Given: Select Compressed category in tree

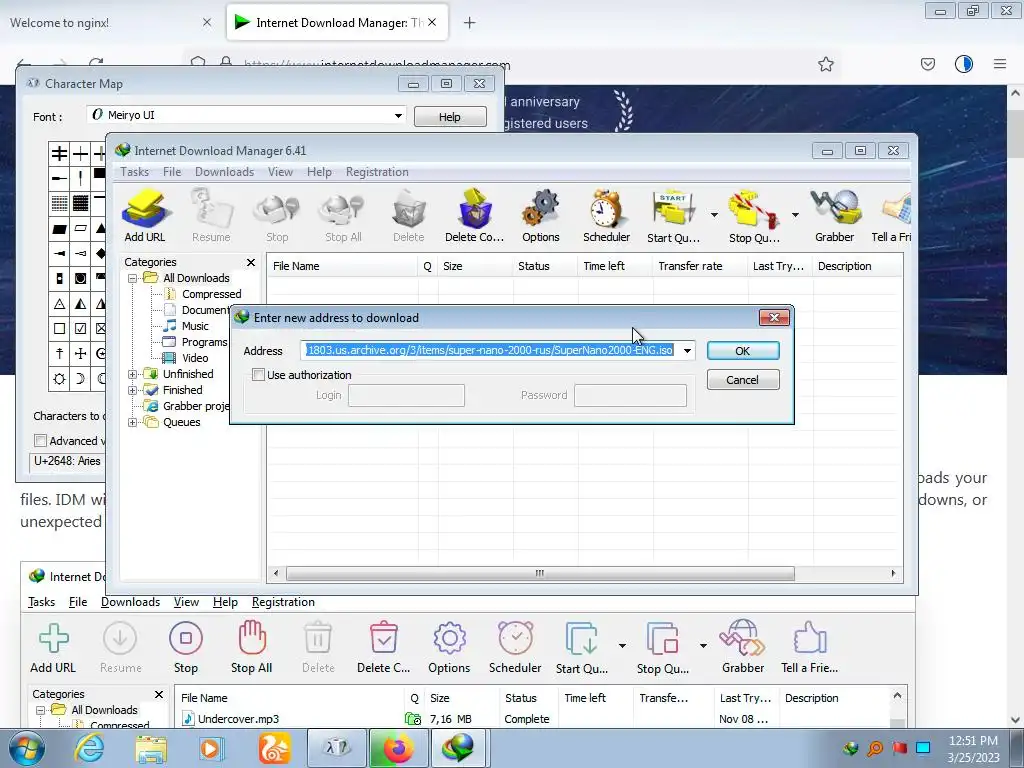Looking at the screenshot, I should click(211, 294).
